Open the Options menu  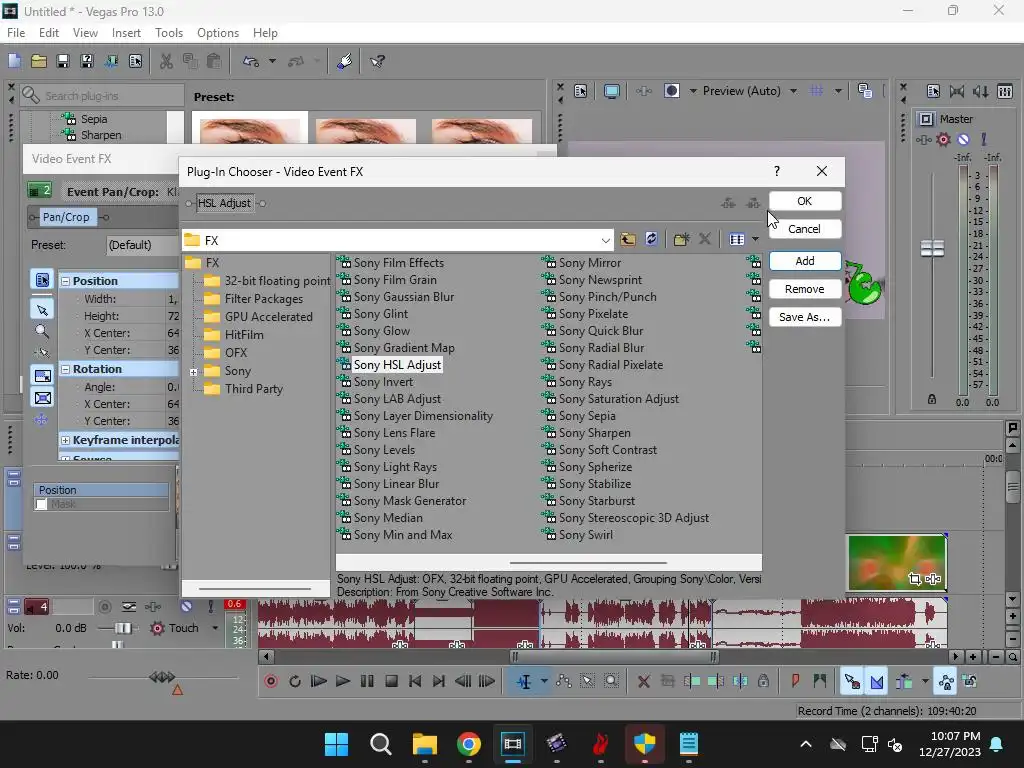[x=217, y=33]
